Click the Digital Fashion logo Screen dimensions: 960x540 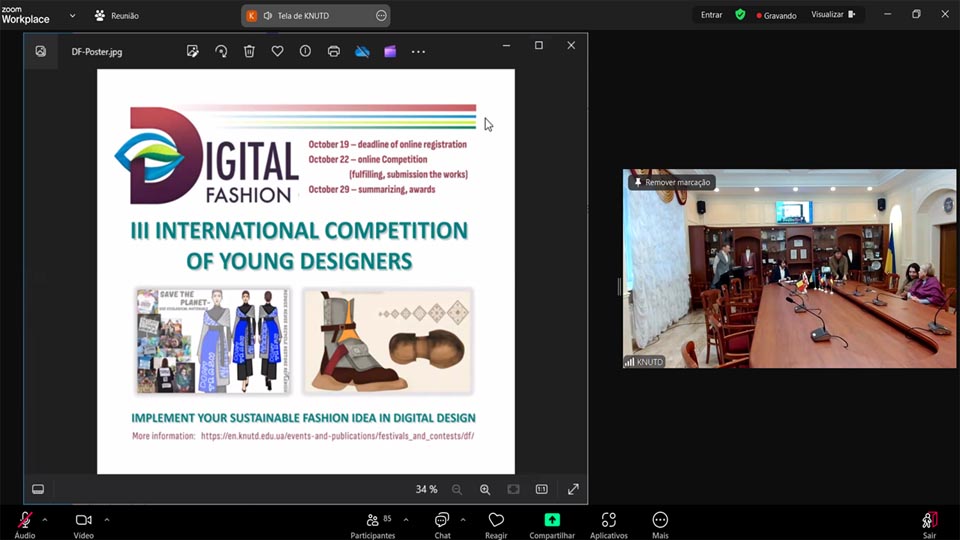(207, 156)
